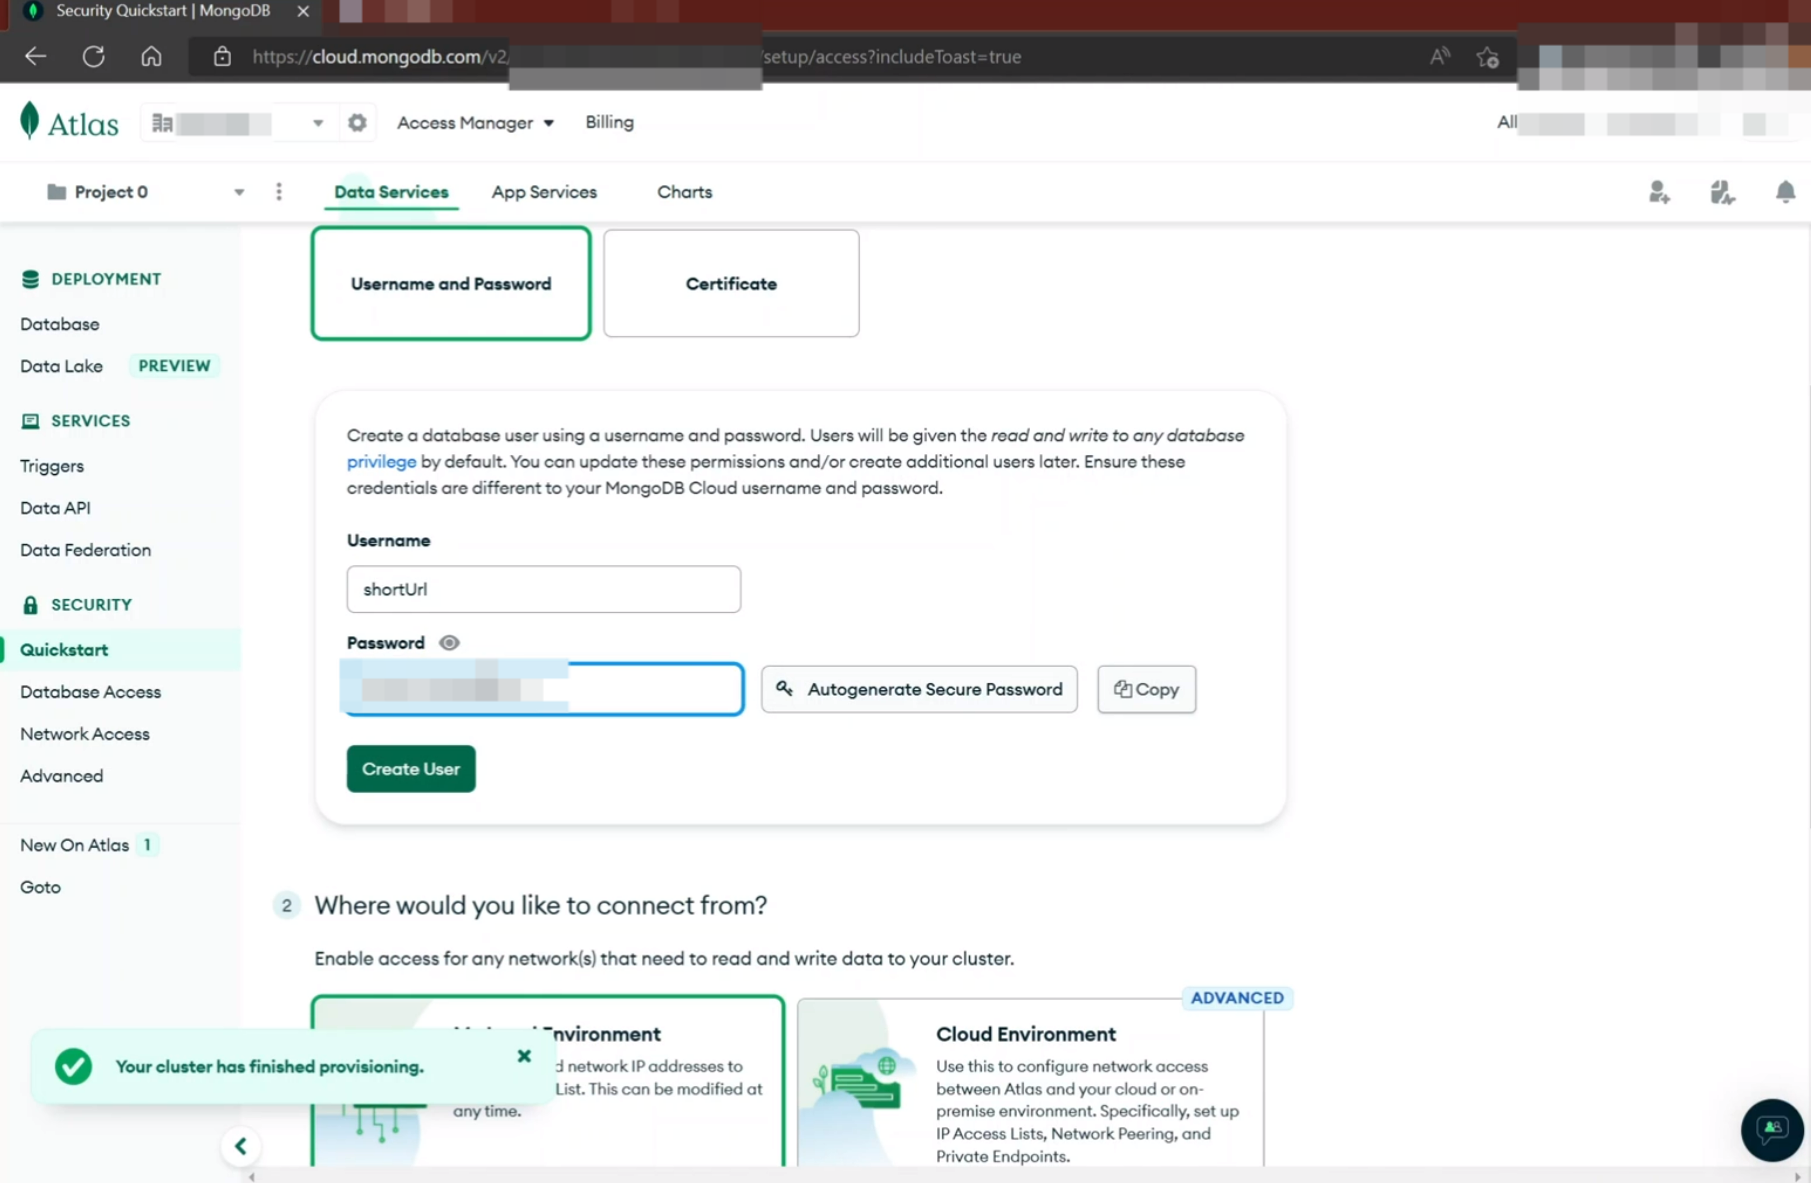This screenshot has width=1811, height=1183.
Task: Open the Access Manager dropdown
Action: (x=475, y=122)
